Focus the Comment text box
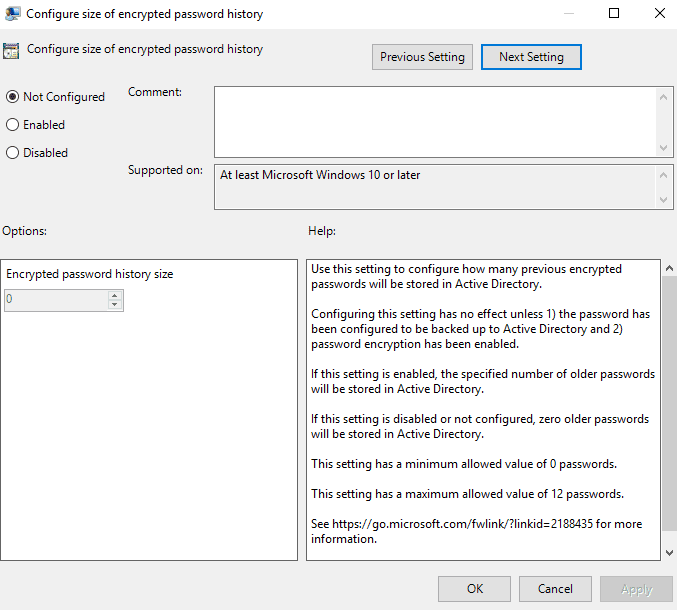This screenshot has width=677, height=610. tap(434, 120)
